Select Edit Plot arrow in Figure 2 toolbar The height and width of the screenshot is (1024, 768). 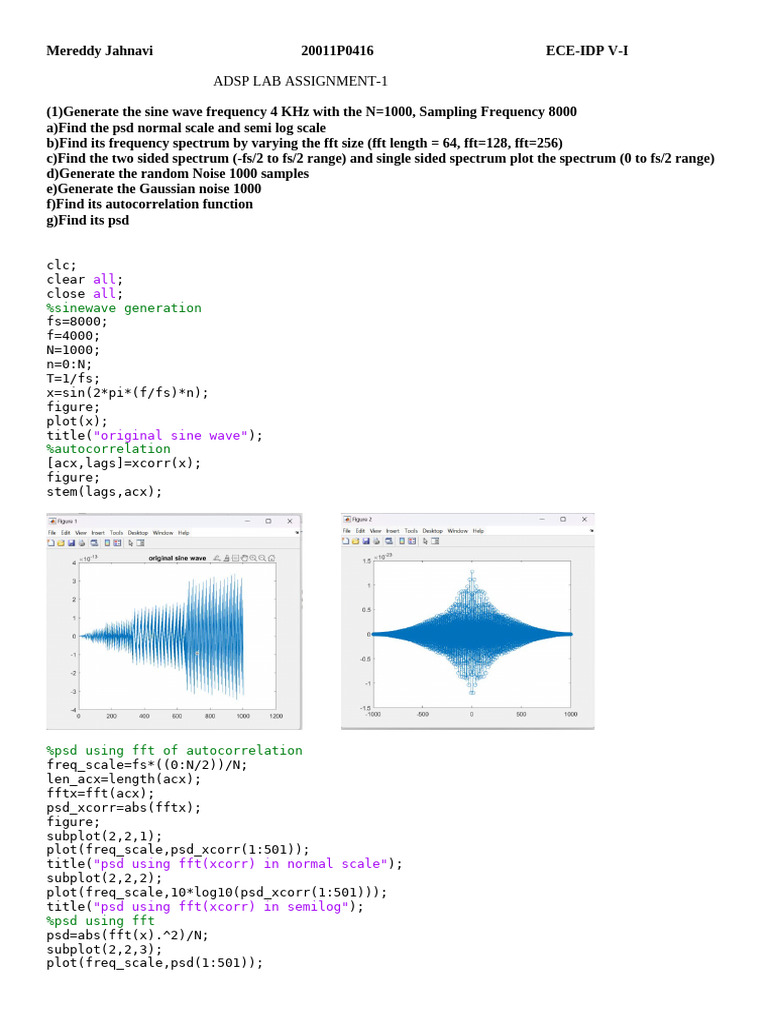click(x=425, y=541)
